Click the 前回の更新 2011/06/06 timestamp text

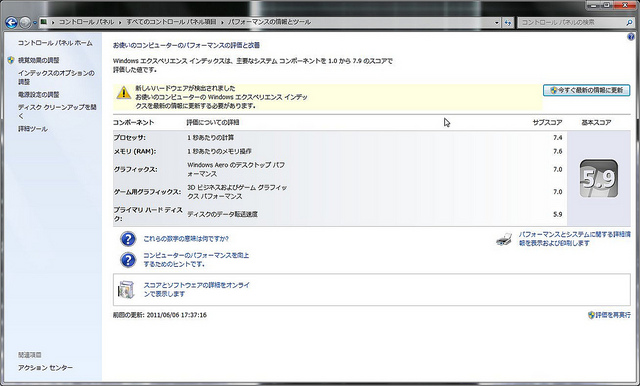point(160,315)
